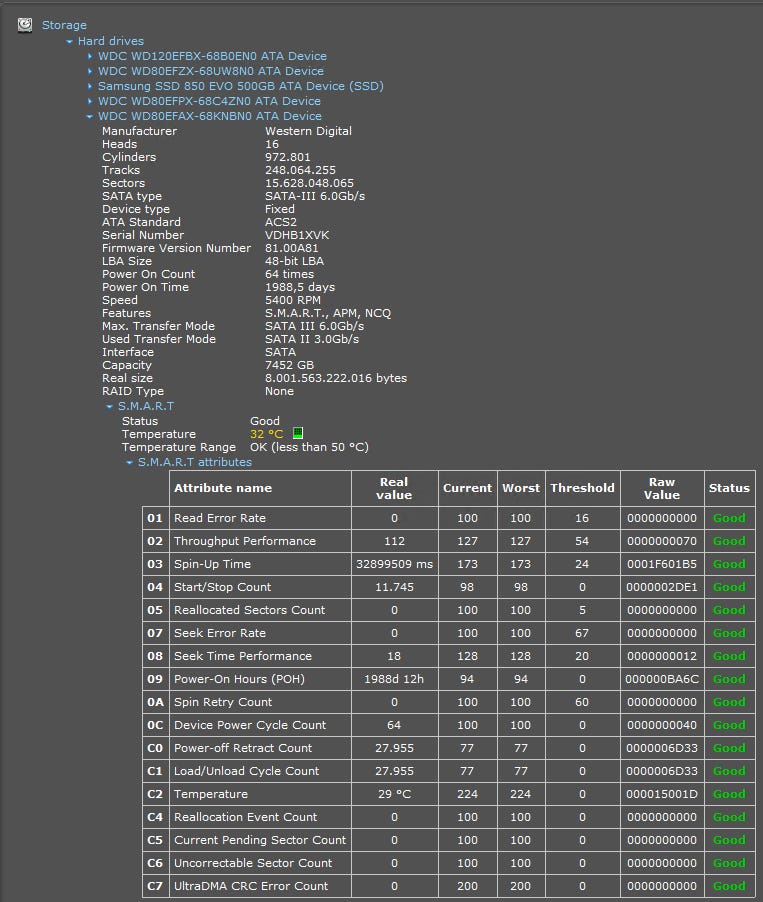This screenshot has height=902, width=763.
Task: Collapse the S.M.A.R.T section
Action: 110,406
